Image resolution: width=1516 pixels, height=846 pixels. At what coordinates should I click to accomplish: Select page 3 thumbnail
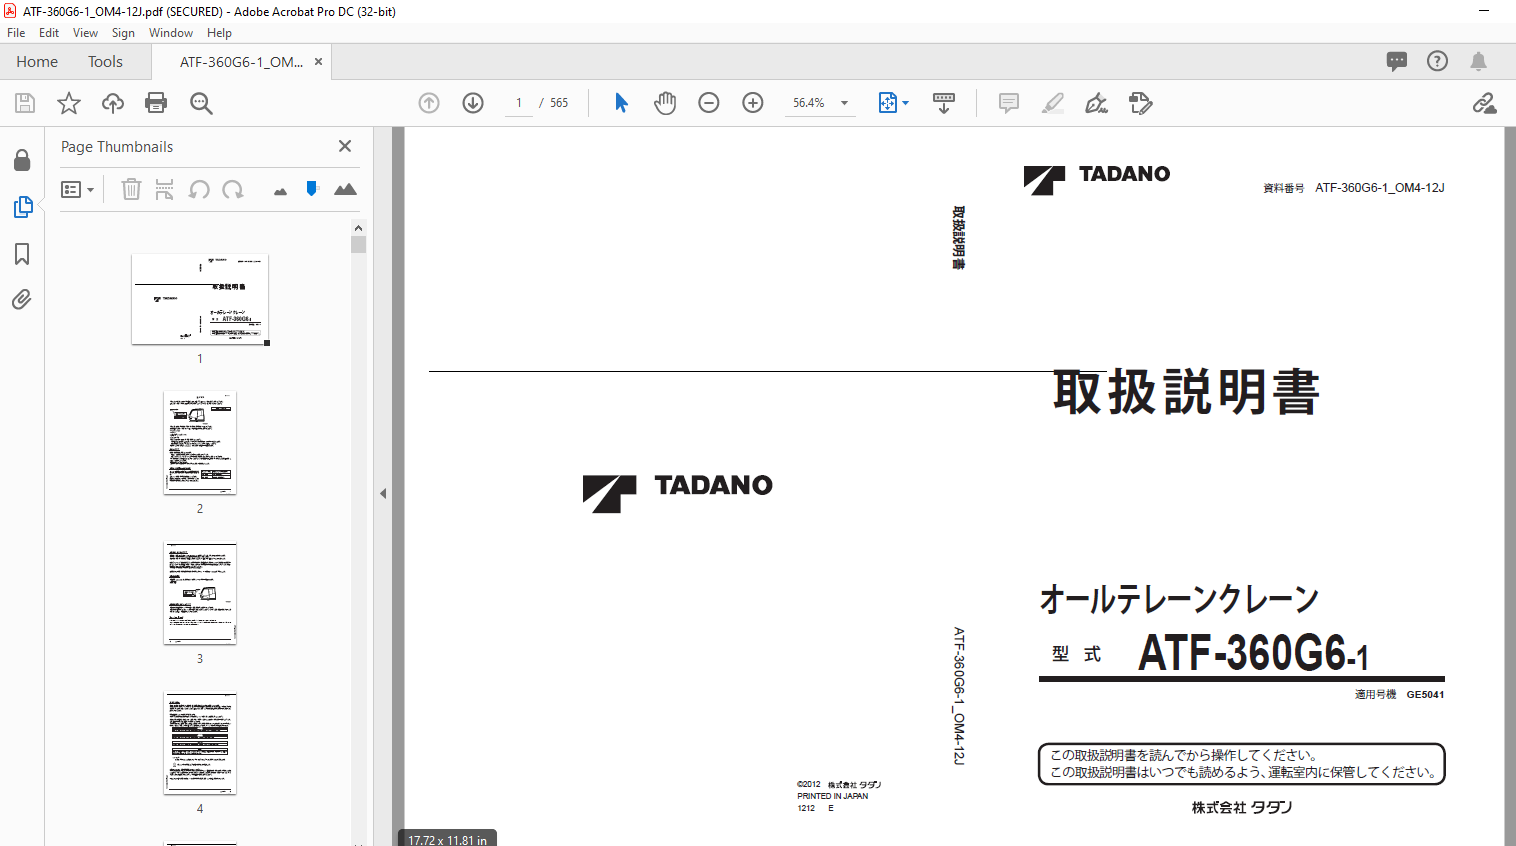click(x=200, y=593)
